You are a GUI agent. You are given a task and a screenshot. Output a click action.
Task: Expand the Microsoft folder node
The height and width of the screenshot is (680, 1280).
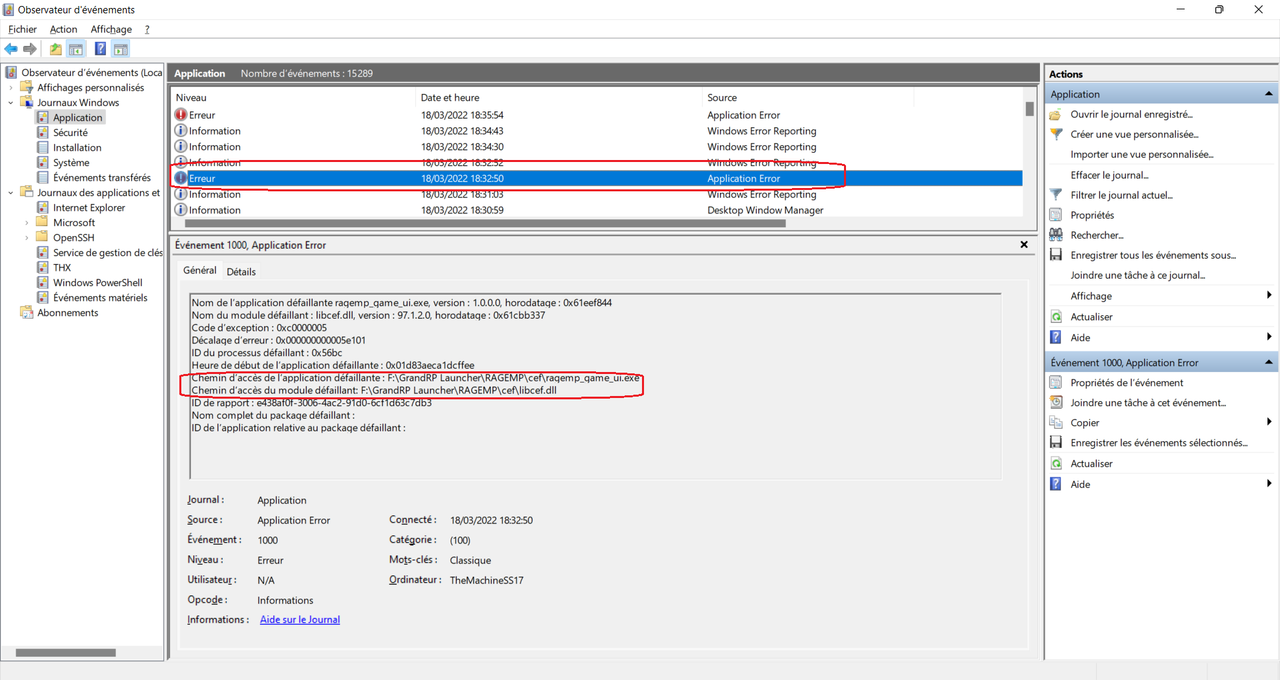[x=27, y=222]
